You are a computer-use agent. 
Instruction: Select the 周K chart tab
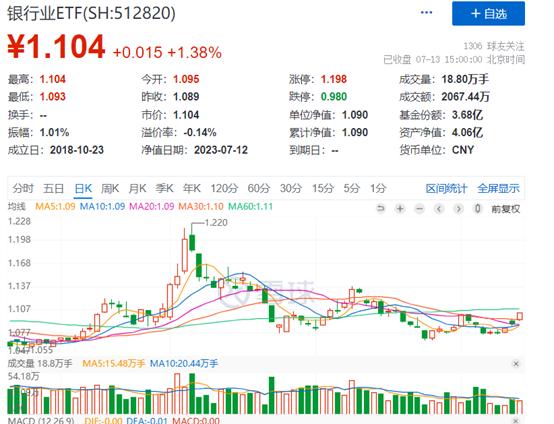point(110,188)
